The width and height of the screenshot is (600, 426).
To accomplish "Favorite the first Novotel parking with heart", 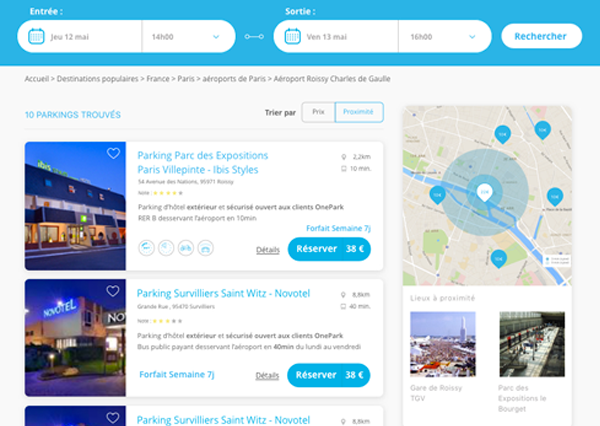I will [x=113, y=291].
